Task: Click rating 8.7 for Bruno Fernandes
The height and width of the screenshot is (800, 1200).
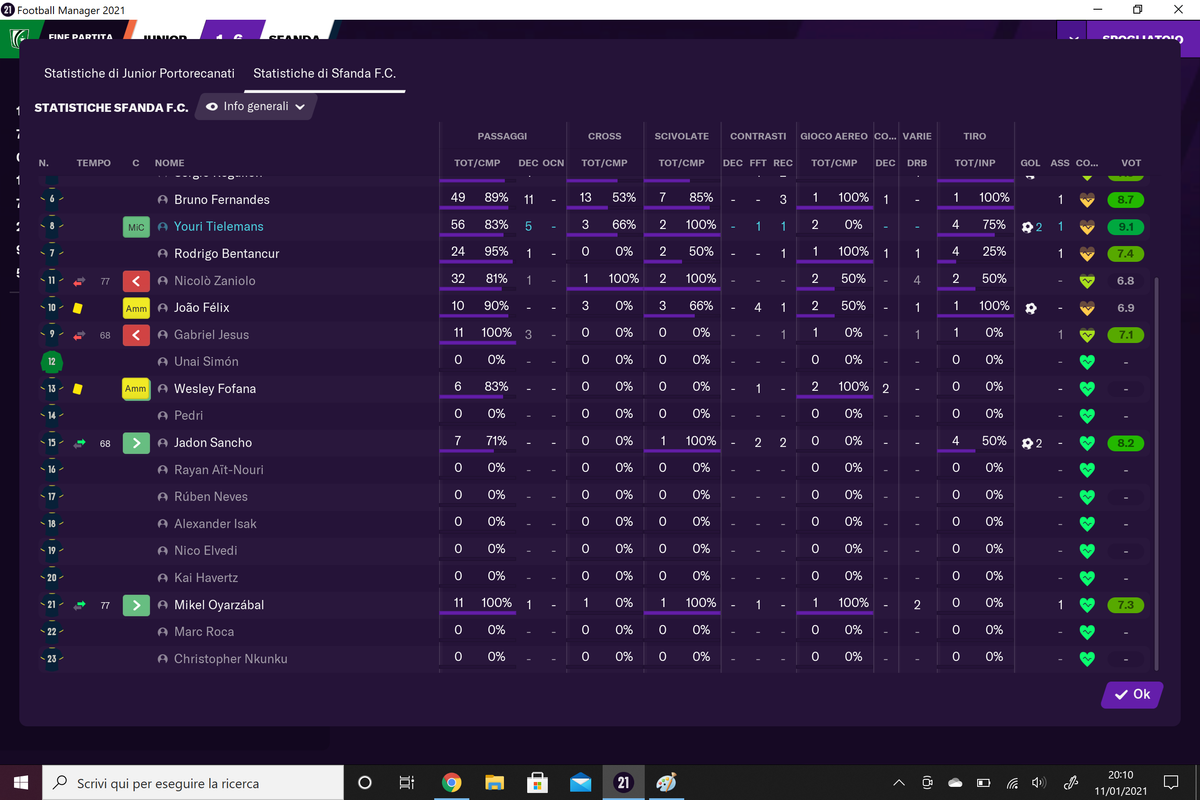Action: pos(1126,200)
